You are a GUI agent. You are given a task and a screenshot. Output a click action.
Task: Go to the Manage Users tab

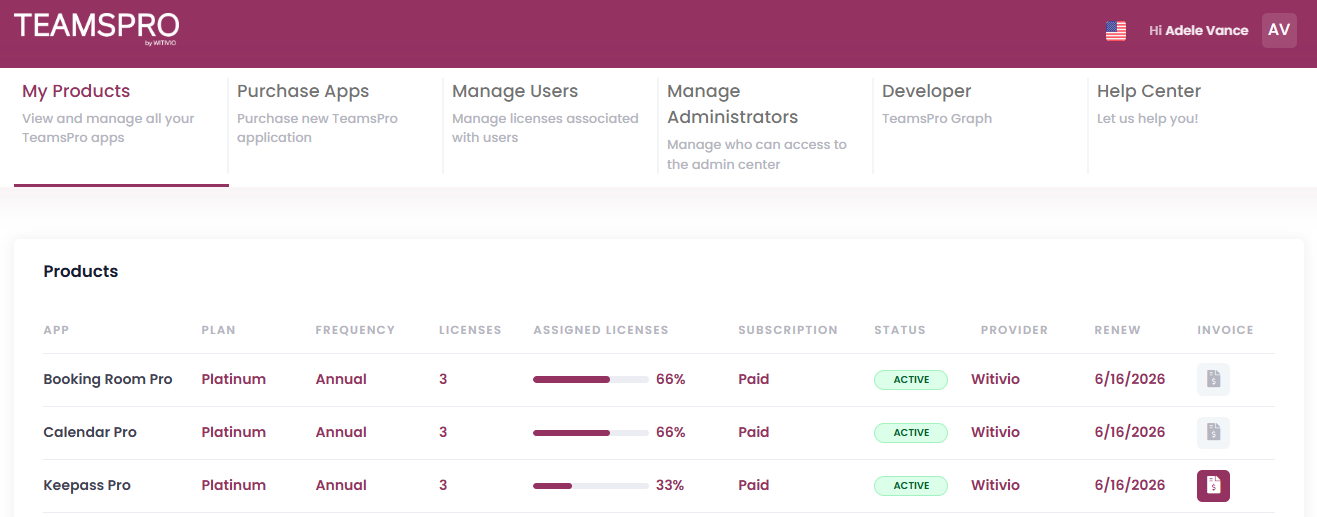point(515,91)
